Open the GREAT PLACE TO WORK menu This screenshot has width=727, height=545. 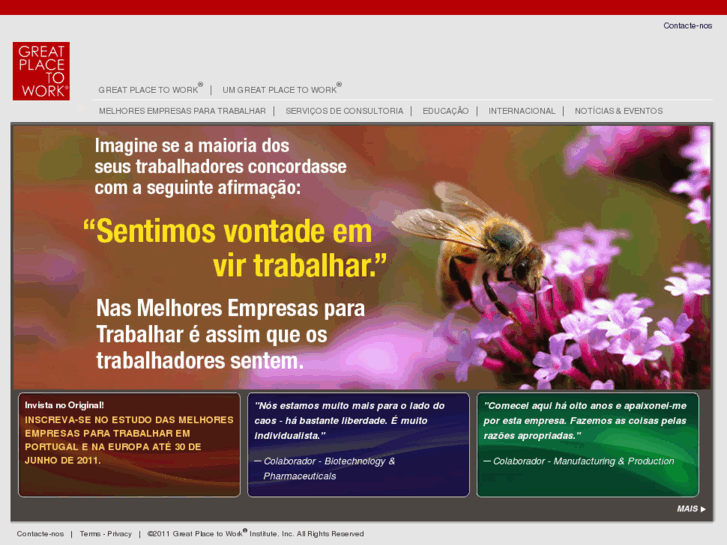tap(151, 89)
